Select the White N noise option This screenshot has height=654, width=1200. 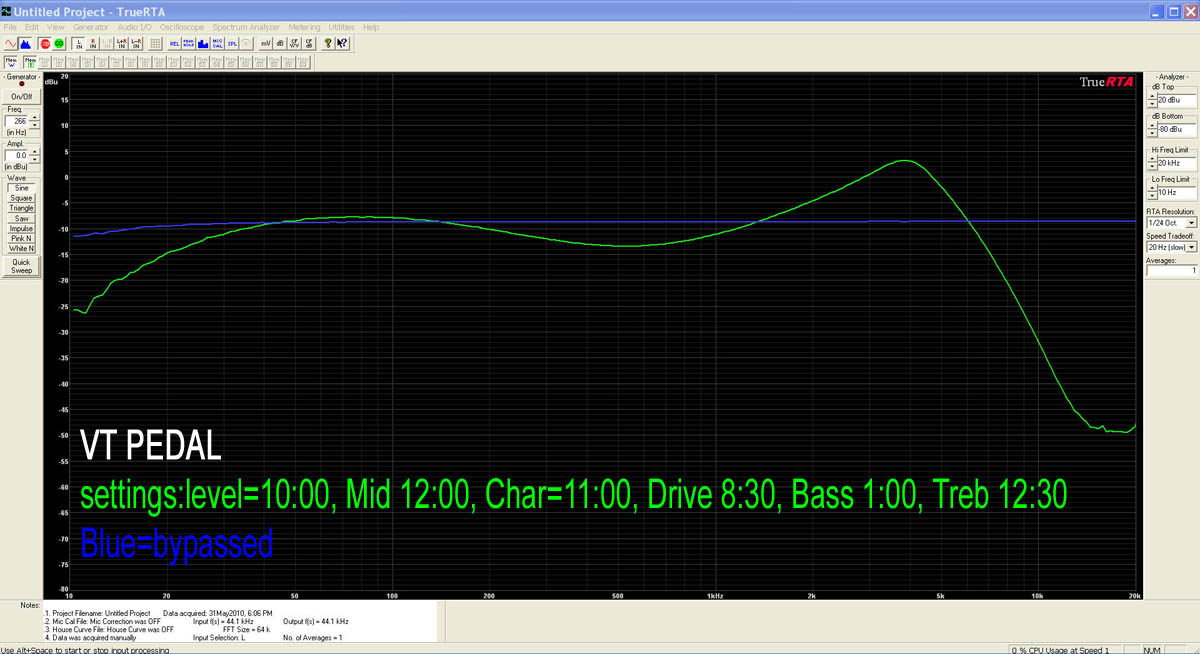[x=22, y=248]
